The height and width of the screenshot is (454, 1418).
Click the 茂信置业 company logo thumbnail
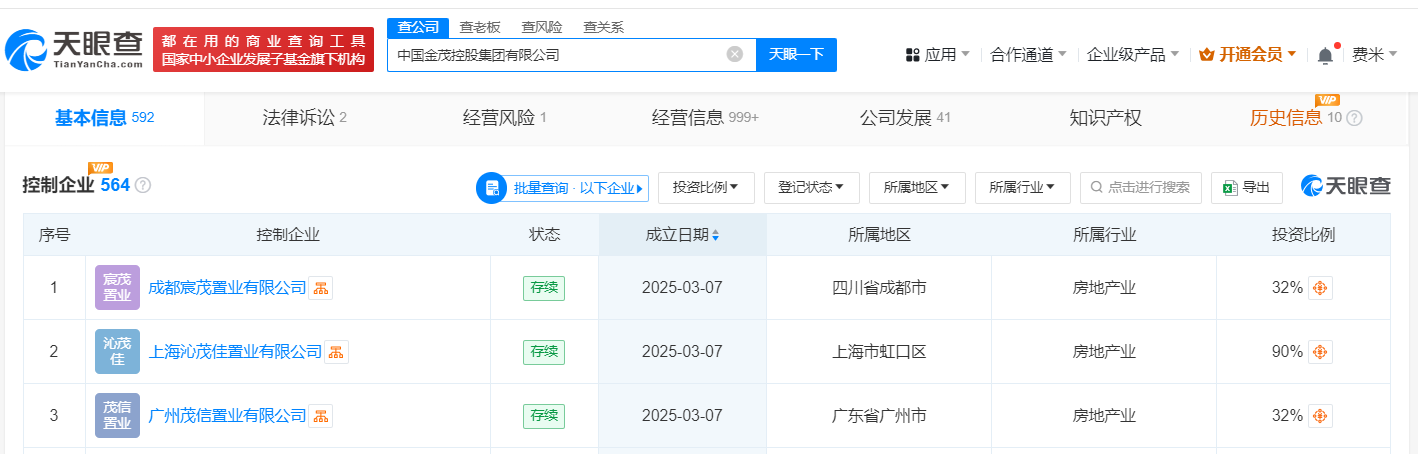pyautogui.click(x=117, y=415)
